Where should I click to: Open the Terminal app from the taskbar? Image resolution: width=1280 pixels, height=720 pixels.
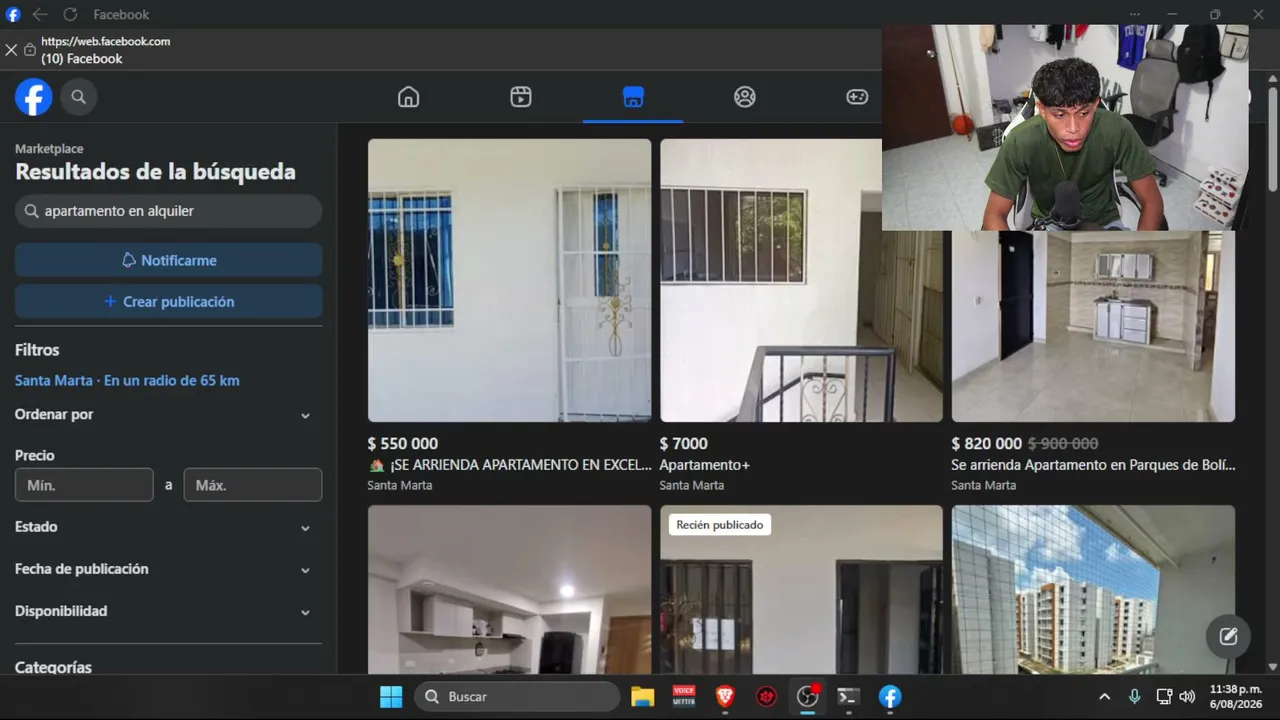848,697
